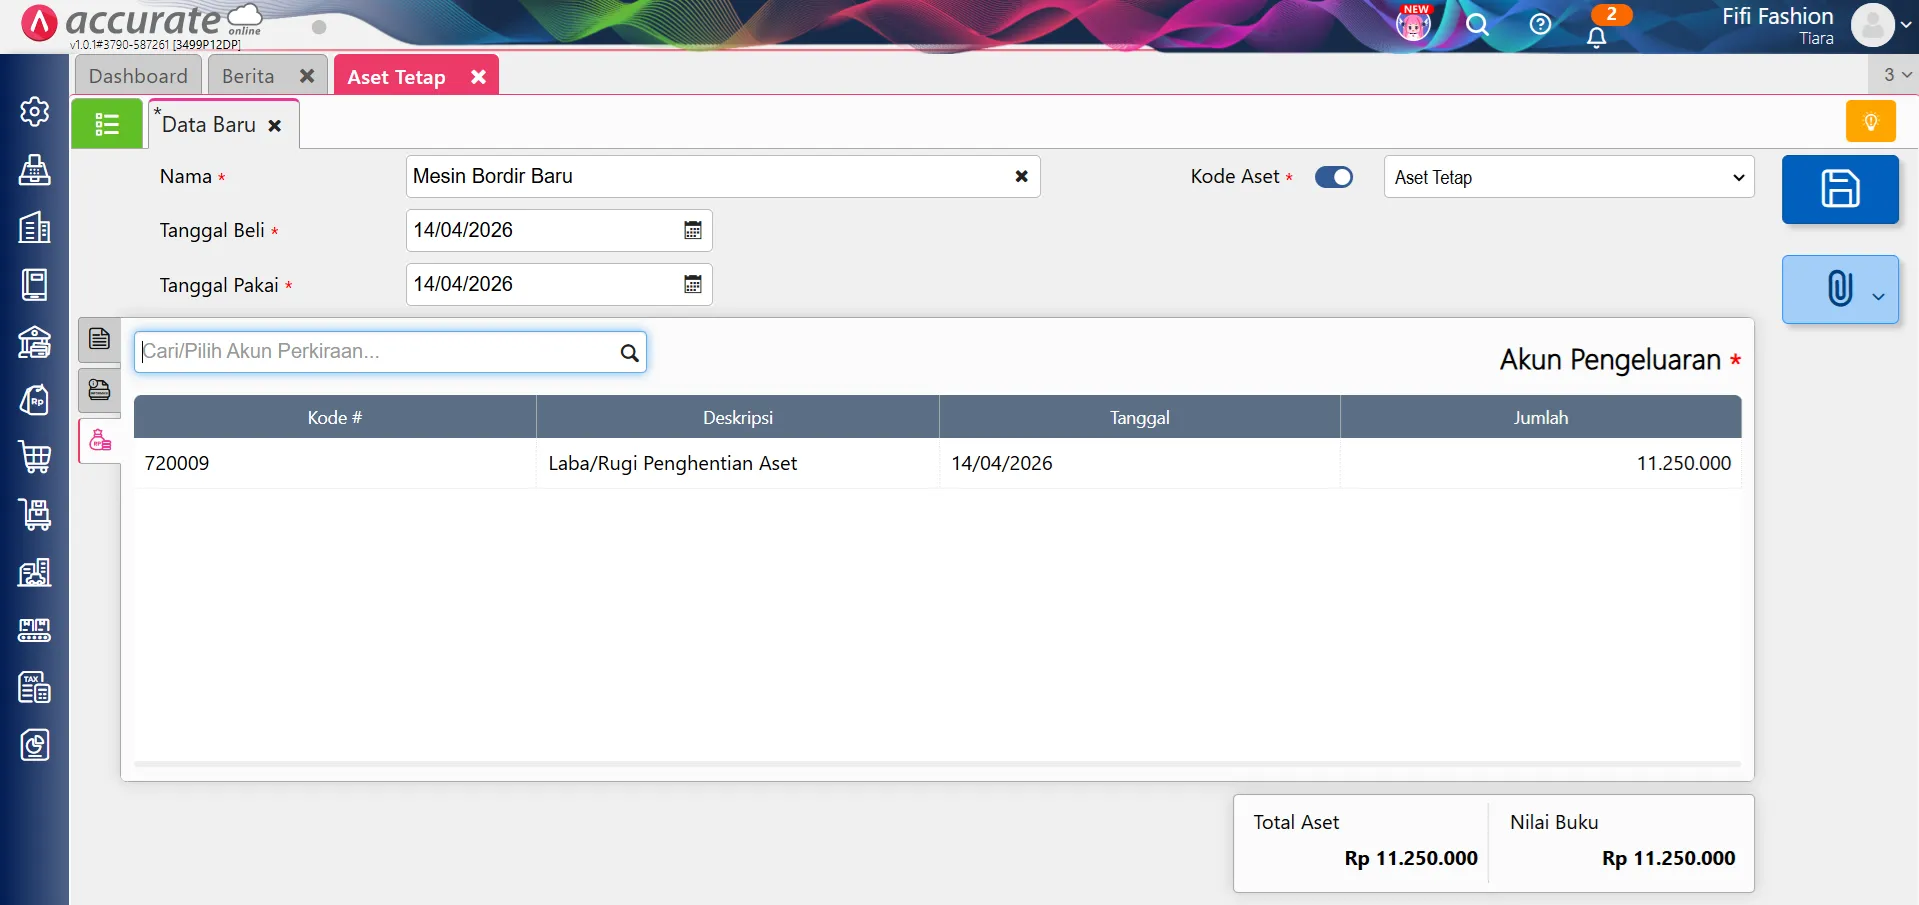
Task: Open calendar picker for Tanggal Pakai
Action: tap(692, 284)
